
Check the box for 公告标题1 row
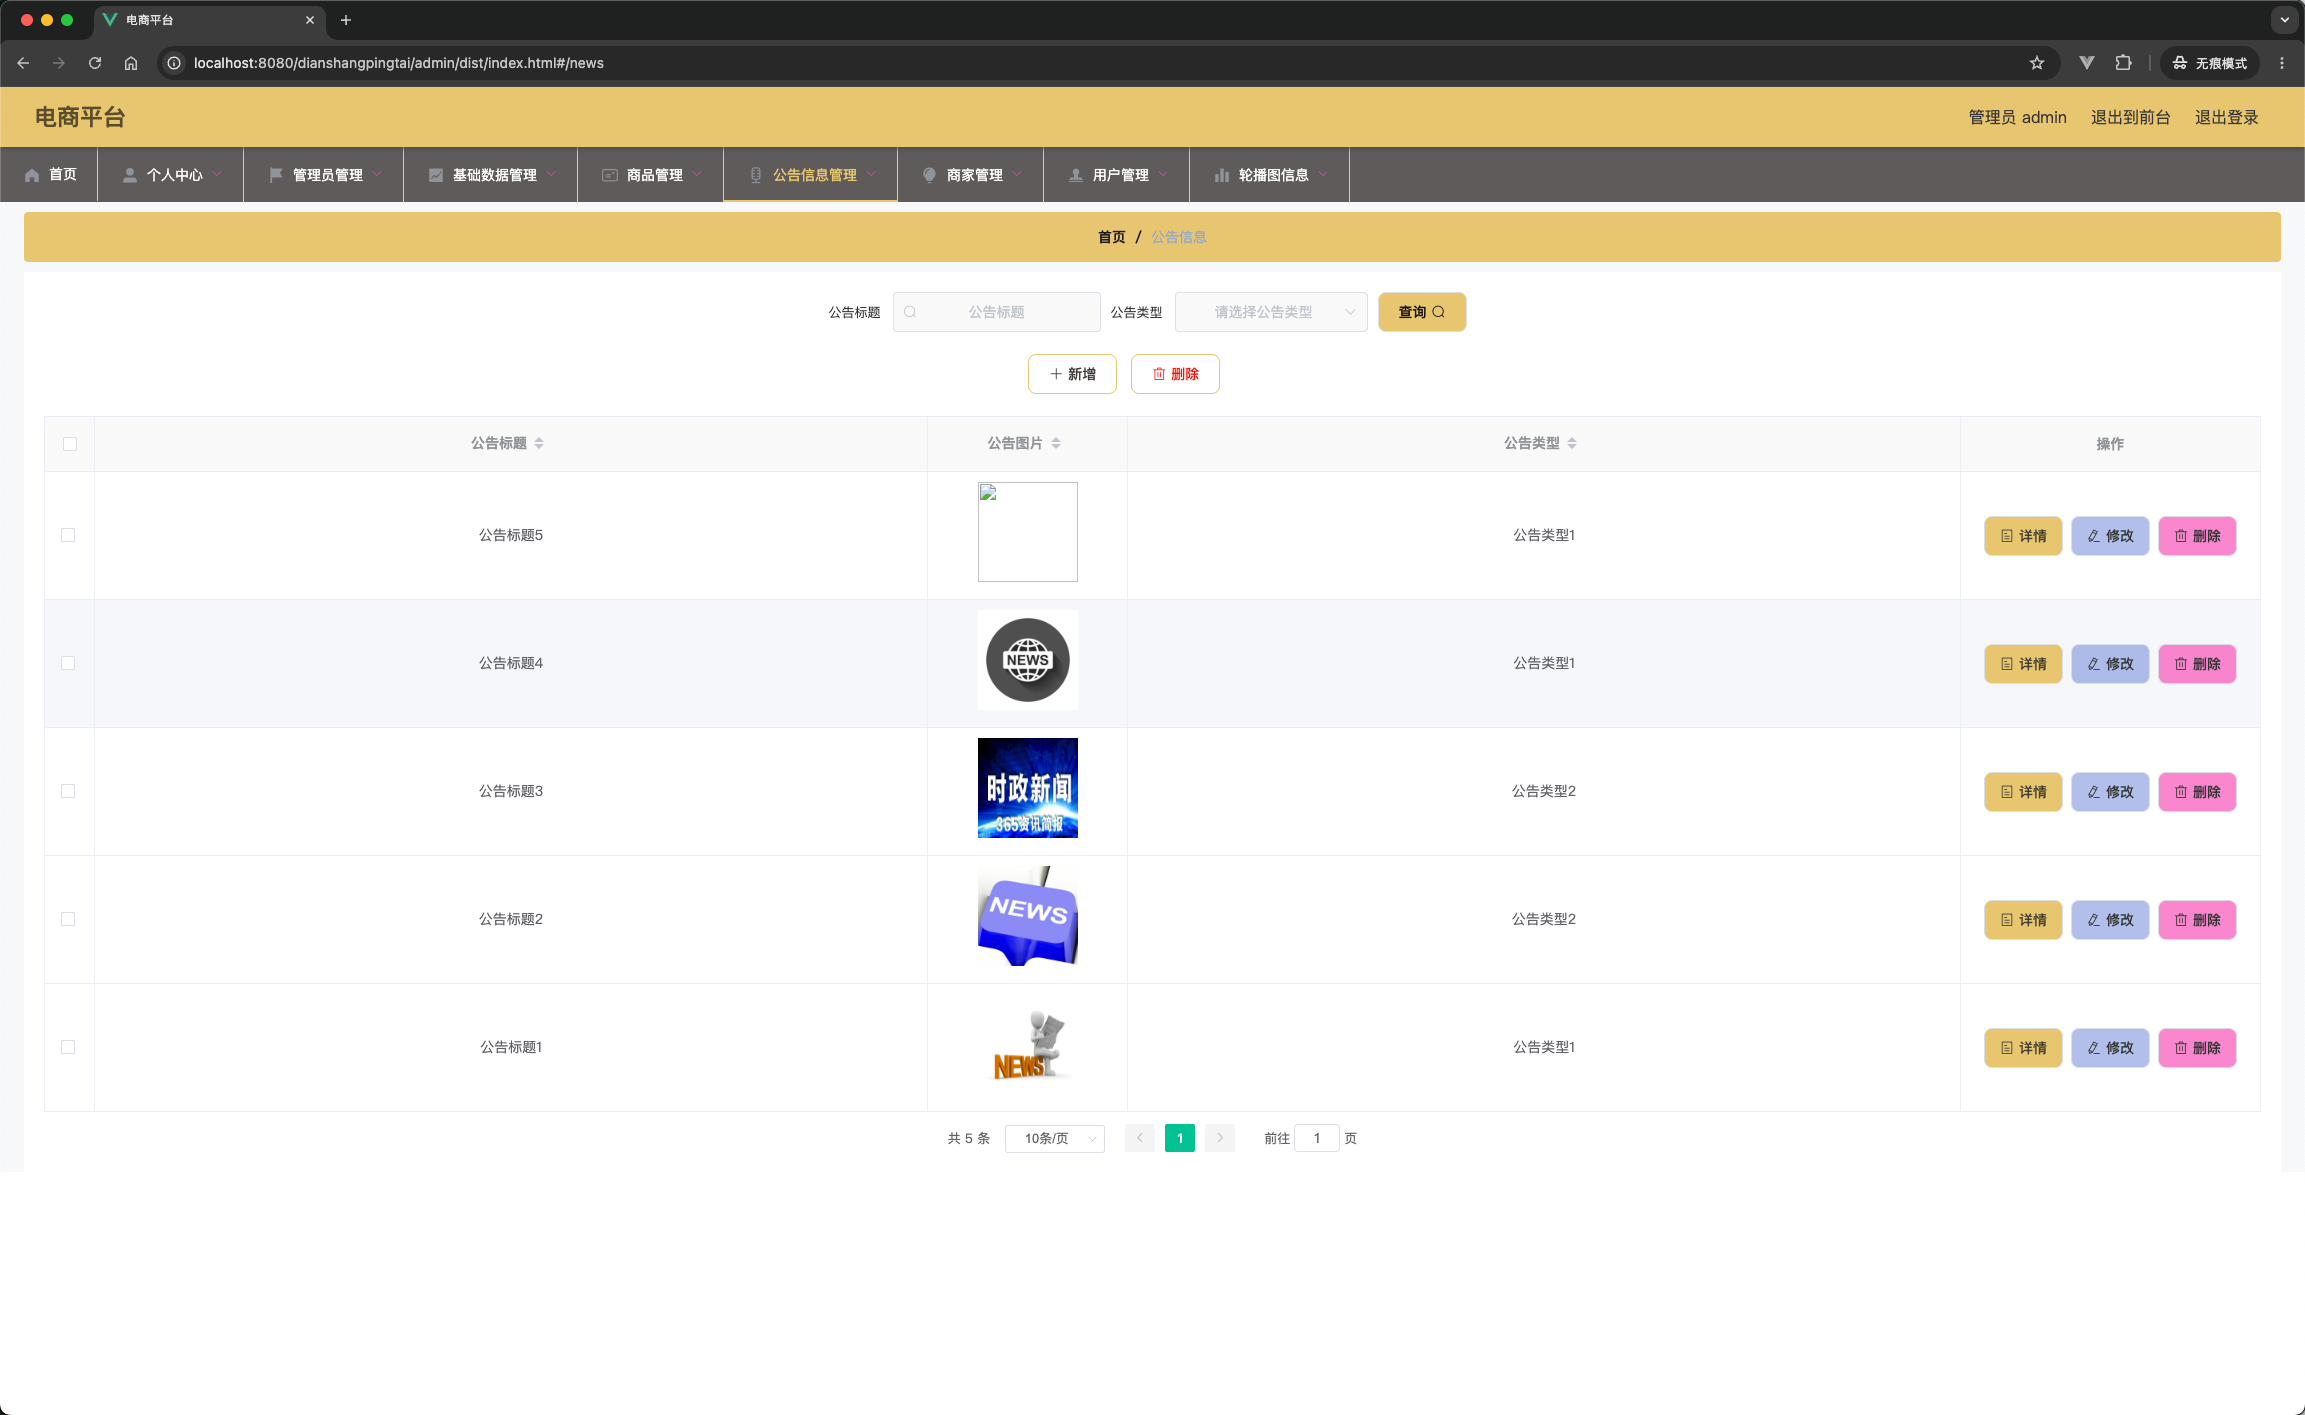click(x=68, y=1047)
